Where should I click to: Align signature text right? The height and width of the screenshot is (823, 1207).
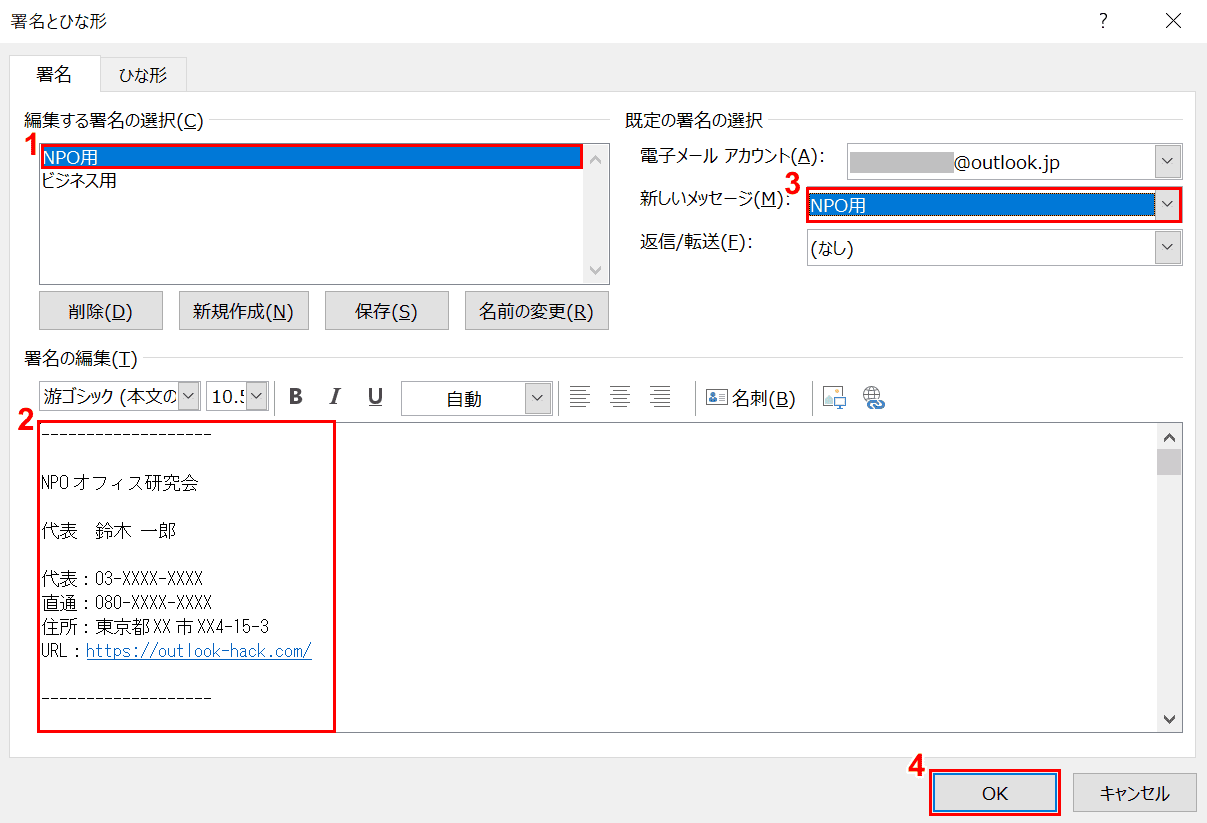(660, 397)
